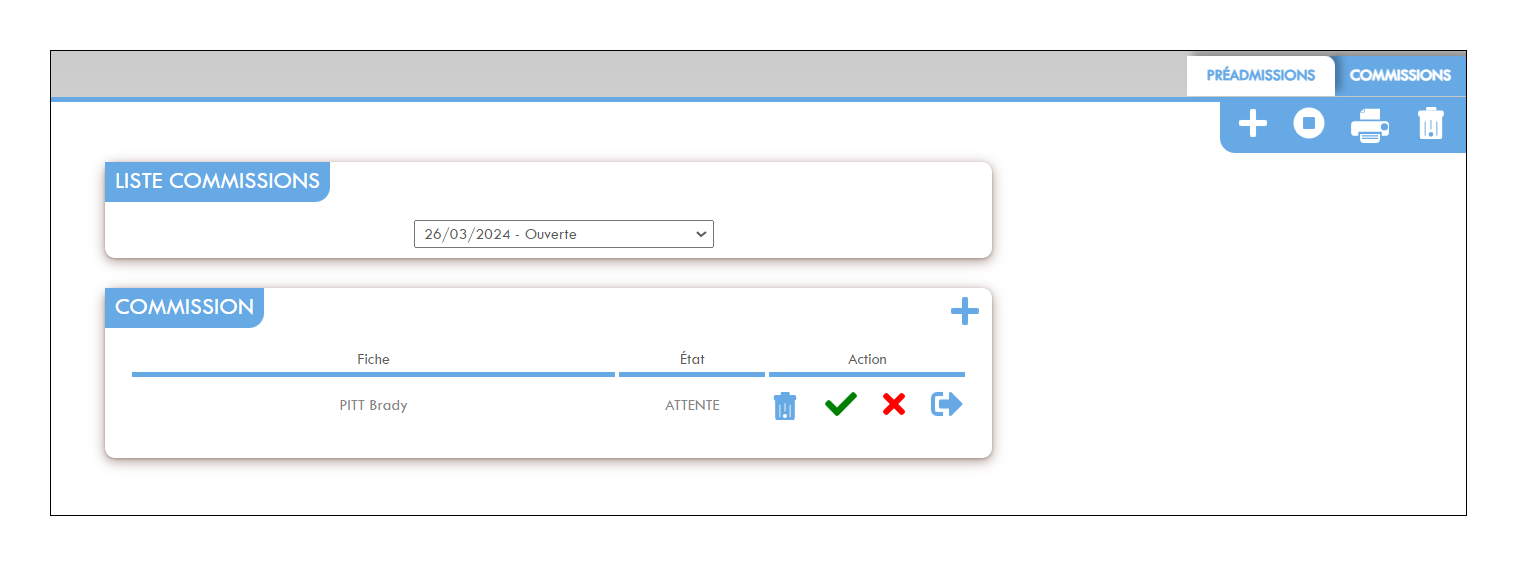
Task: Expand the commission list chevron arrow
Action: [x=700, y=234]
